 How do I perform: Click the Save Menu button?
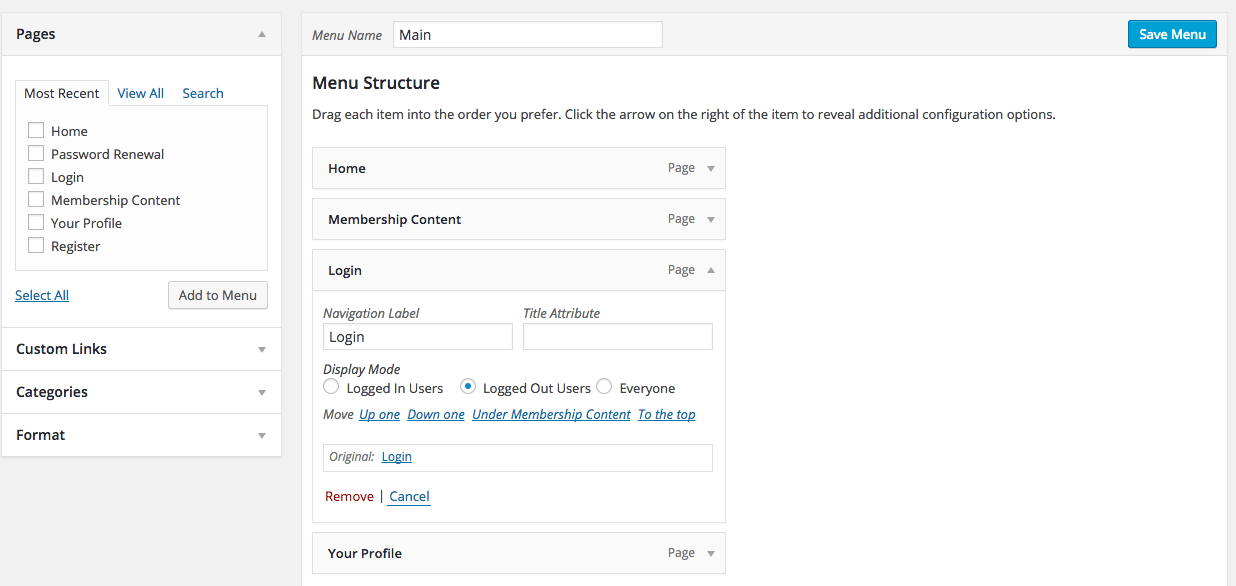(1172, 34)
